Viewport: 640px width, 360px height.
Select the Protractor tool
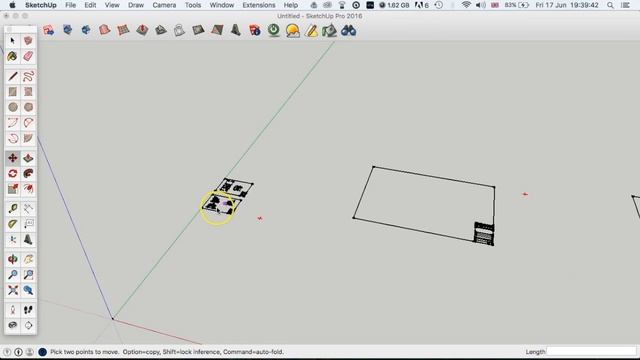[x=13, y=224]
